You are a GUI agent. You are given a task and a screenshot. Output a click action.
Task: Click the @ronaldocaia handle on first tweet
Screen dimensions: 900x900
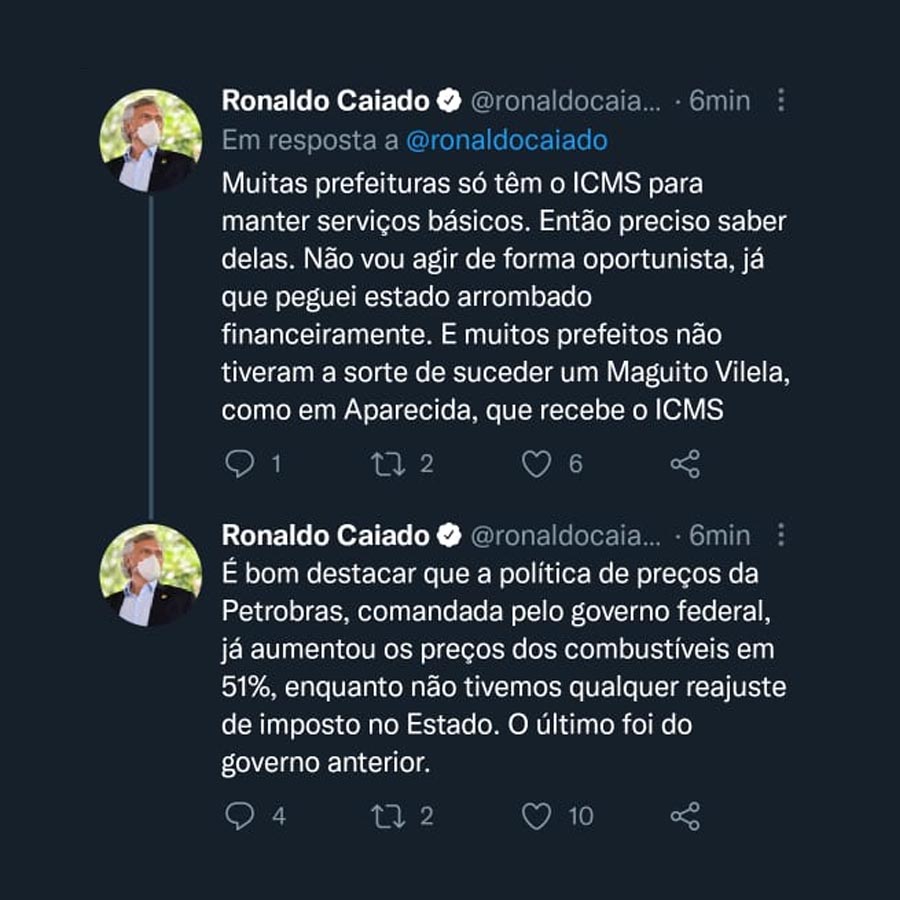(x=565, y=101)
